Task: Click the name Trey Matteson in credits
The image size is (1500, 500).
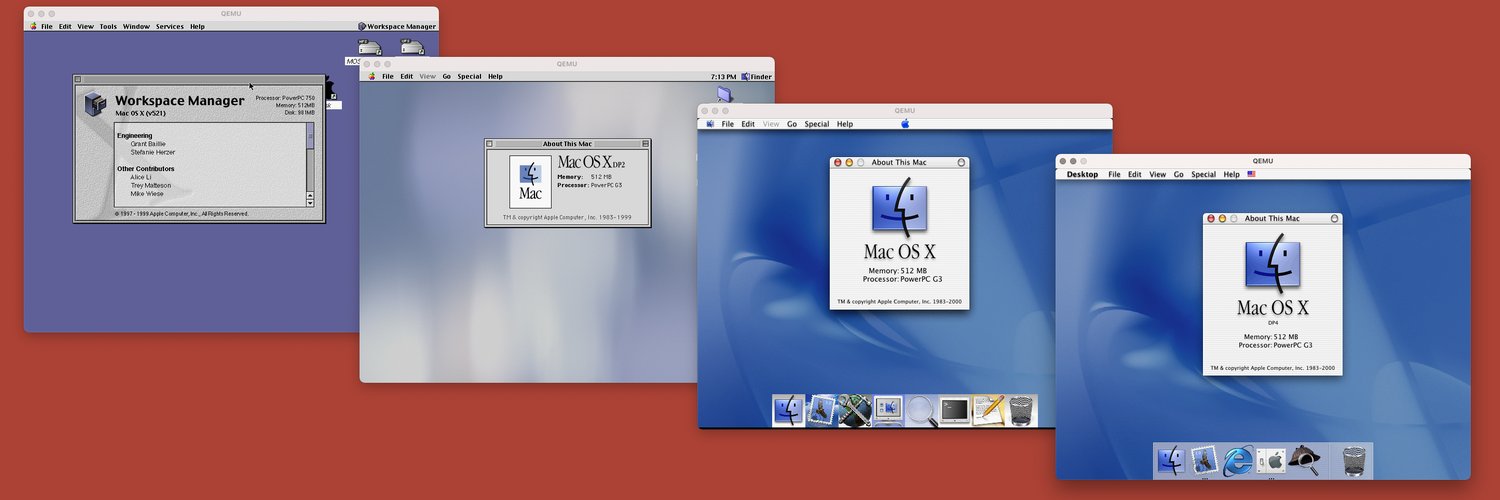Action: (151, 185)
